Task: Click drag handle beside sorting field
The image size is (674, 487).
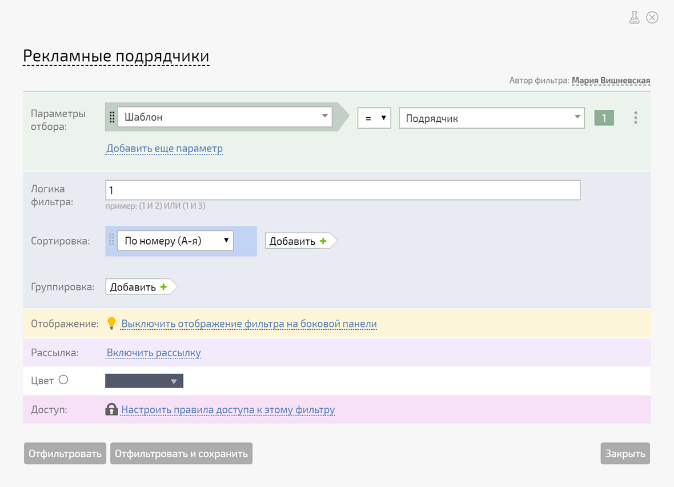Action: (x=112, y=240)
